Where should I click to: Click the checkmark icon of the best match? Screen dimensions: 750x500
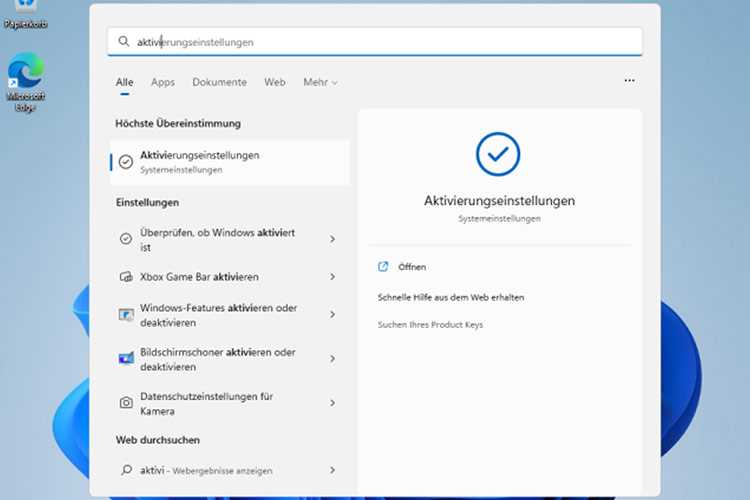pyautogui.click(x=126, y=162)
